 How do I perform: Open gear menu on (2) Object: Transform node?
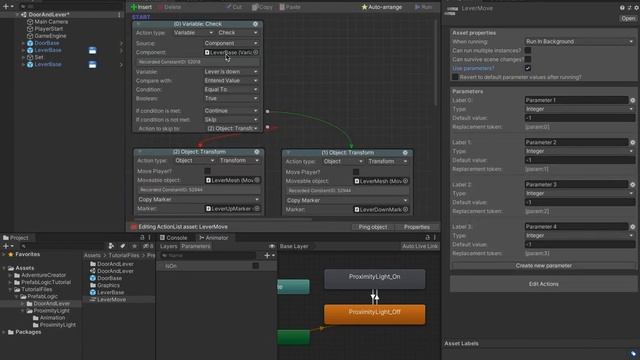pos(257,152)
